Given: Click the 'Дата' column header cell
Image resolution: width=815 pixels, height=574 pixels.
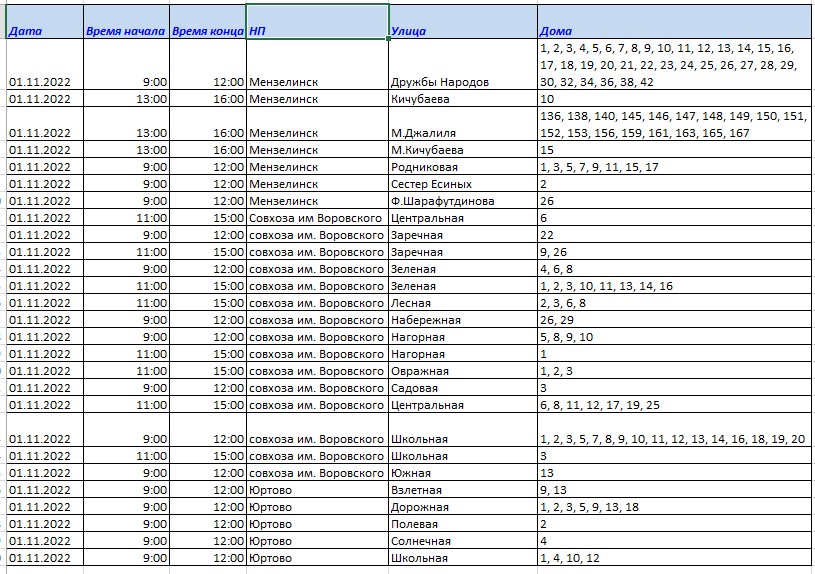Looking at the screenshot, I should click(44, 22).
